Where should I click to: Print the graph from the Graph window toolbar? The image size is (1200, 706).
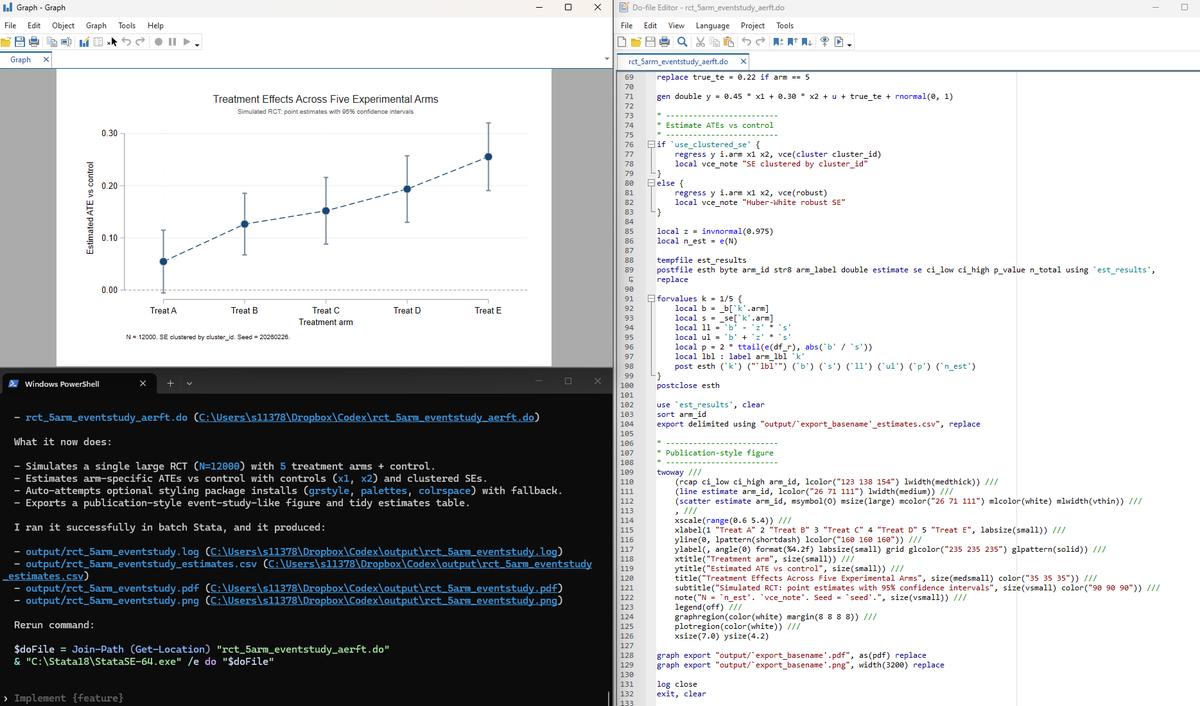pyautogui.click(x=34, y=42)
